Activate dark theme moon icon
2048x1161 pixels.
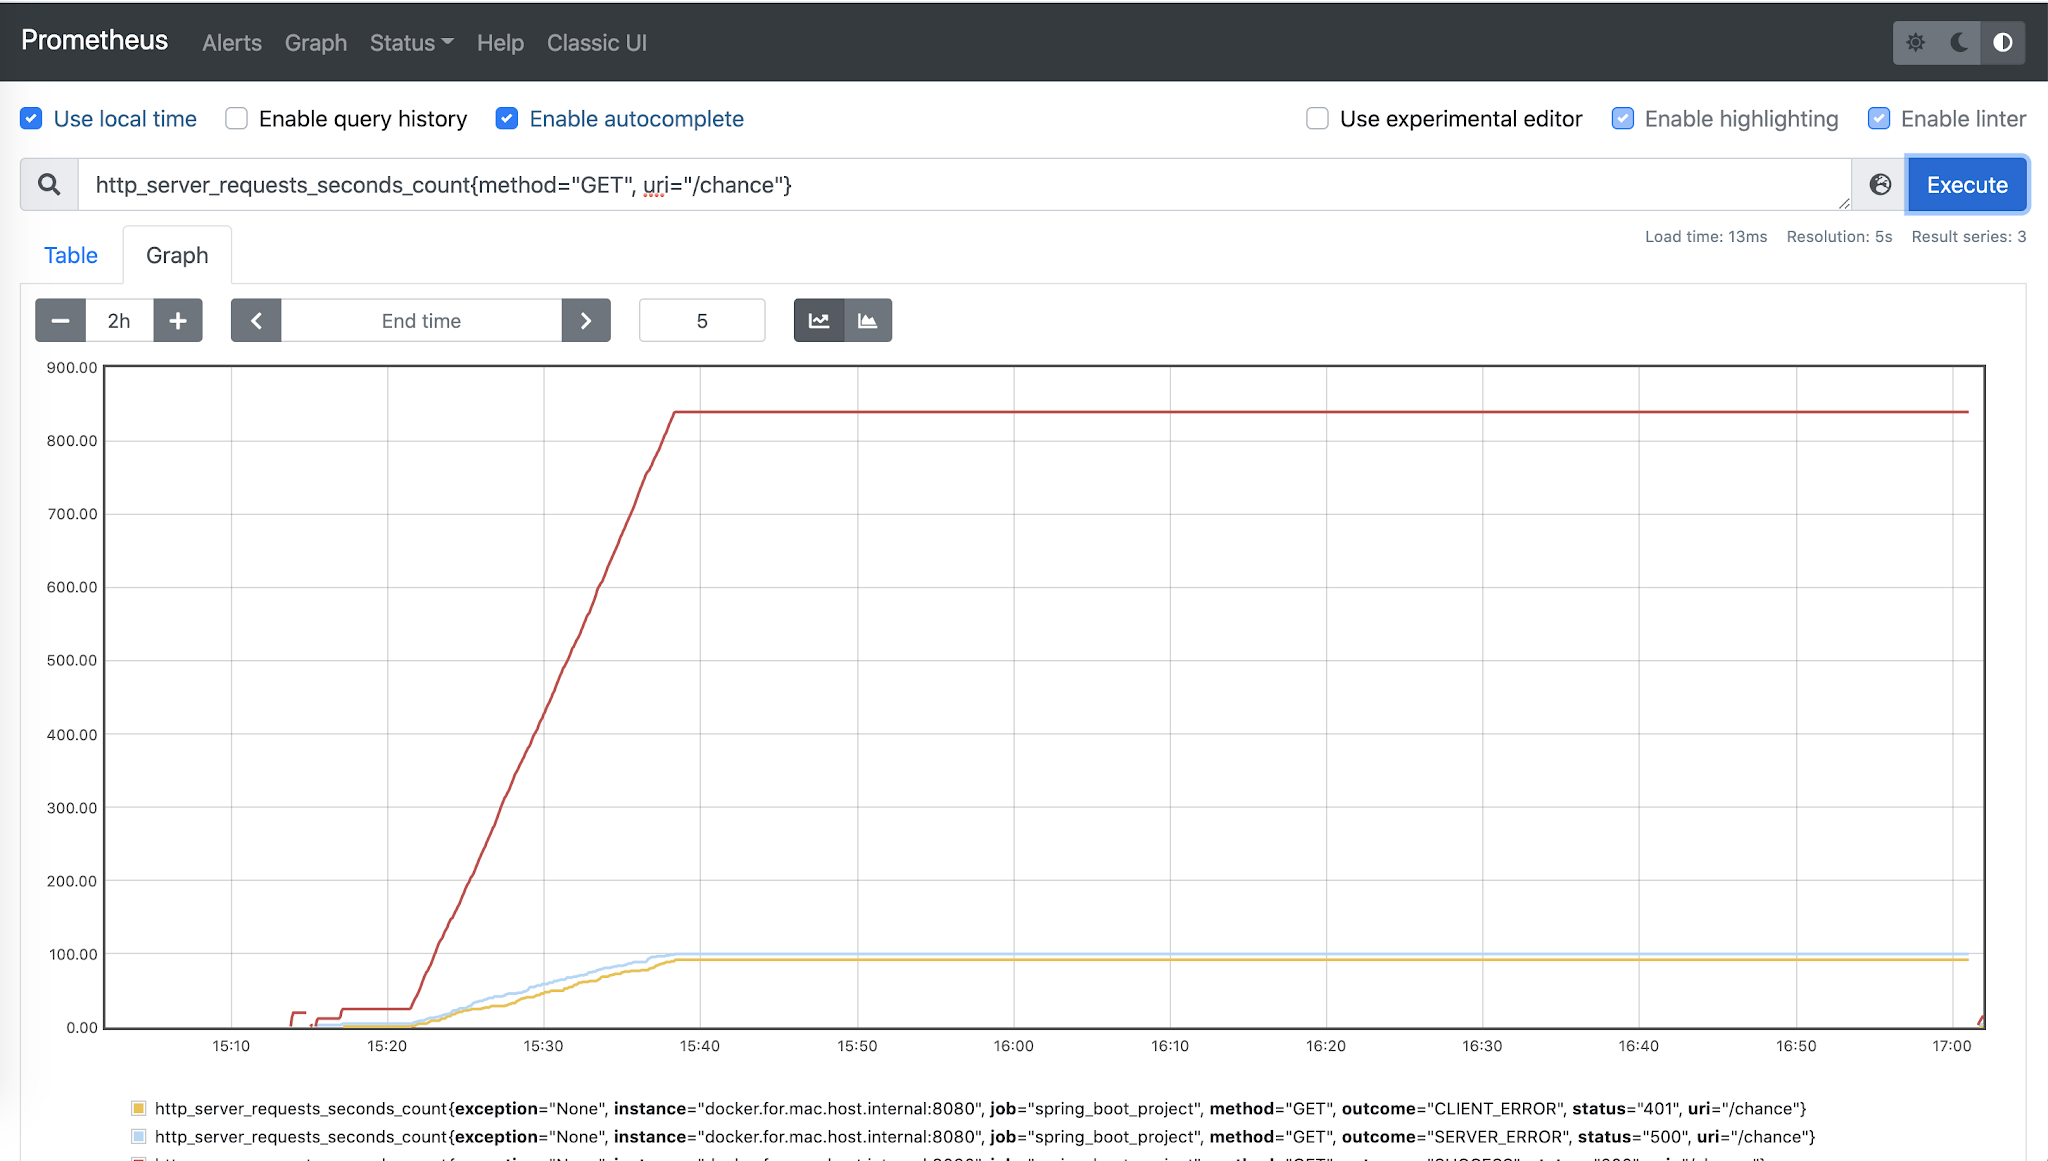[x=1958, y=42]
